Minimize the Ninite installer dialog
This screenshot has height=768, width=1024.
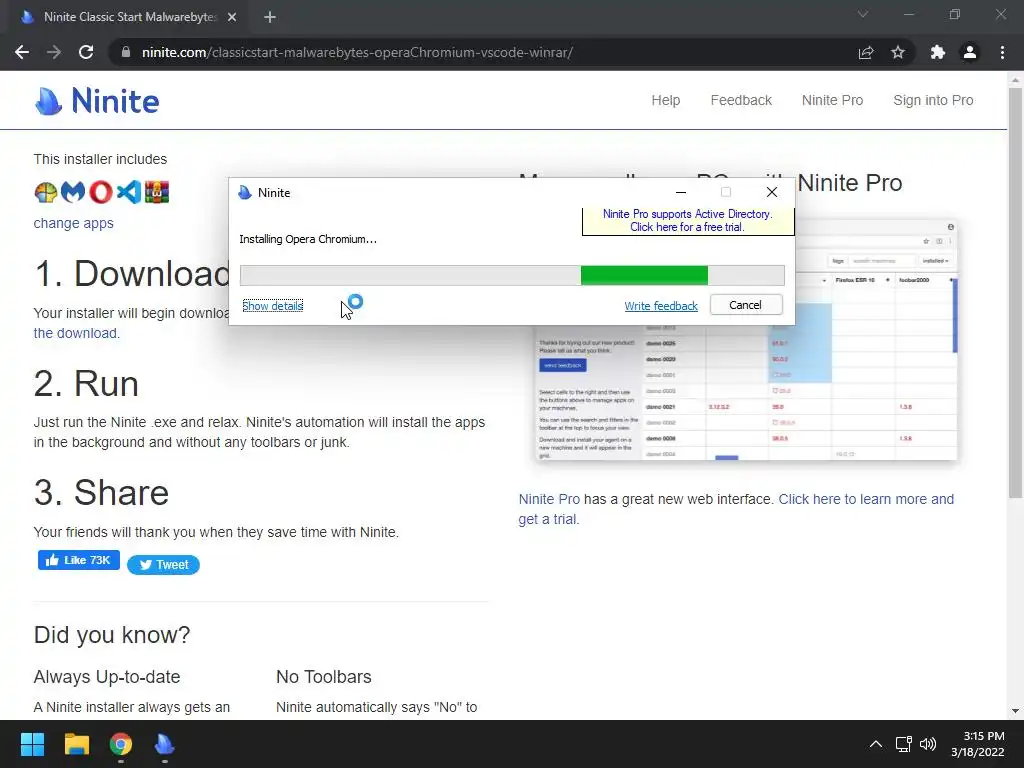pyautogui.click(x=680, y=192)
